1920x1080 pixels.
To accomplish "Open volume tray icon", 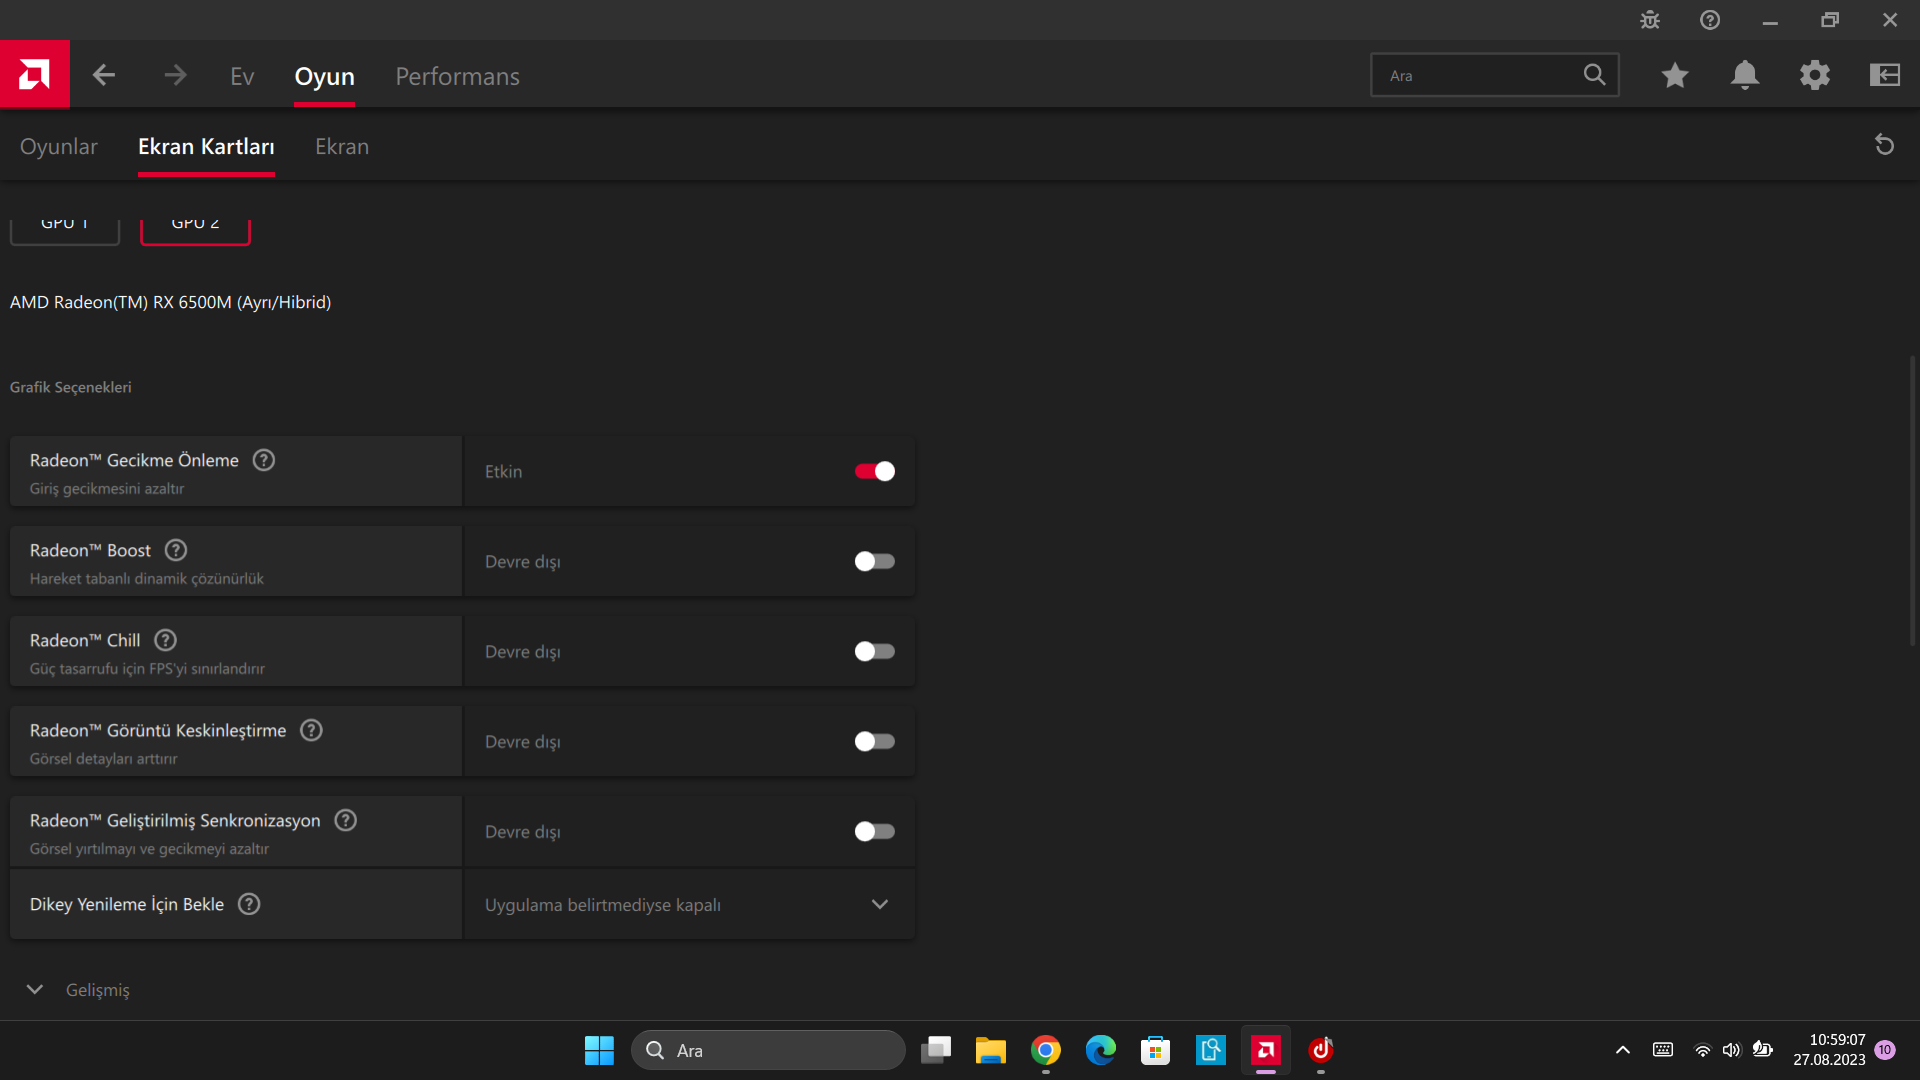I will pos(1732,1050).
